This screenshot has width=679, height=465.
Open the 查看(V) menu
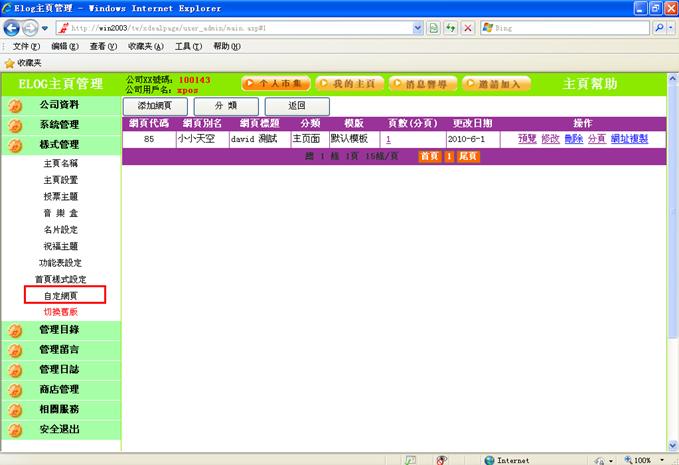(x=105, y=46)
